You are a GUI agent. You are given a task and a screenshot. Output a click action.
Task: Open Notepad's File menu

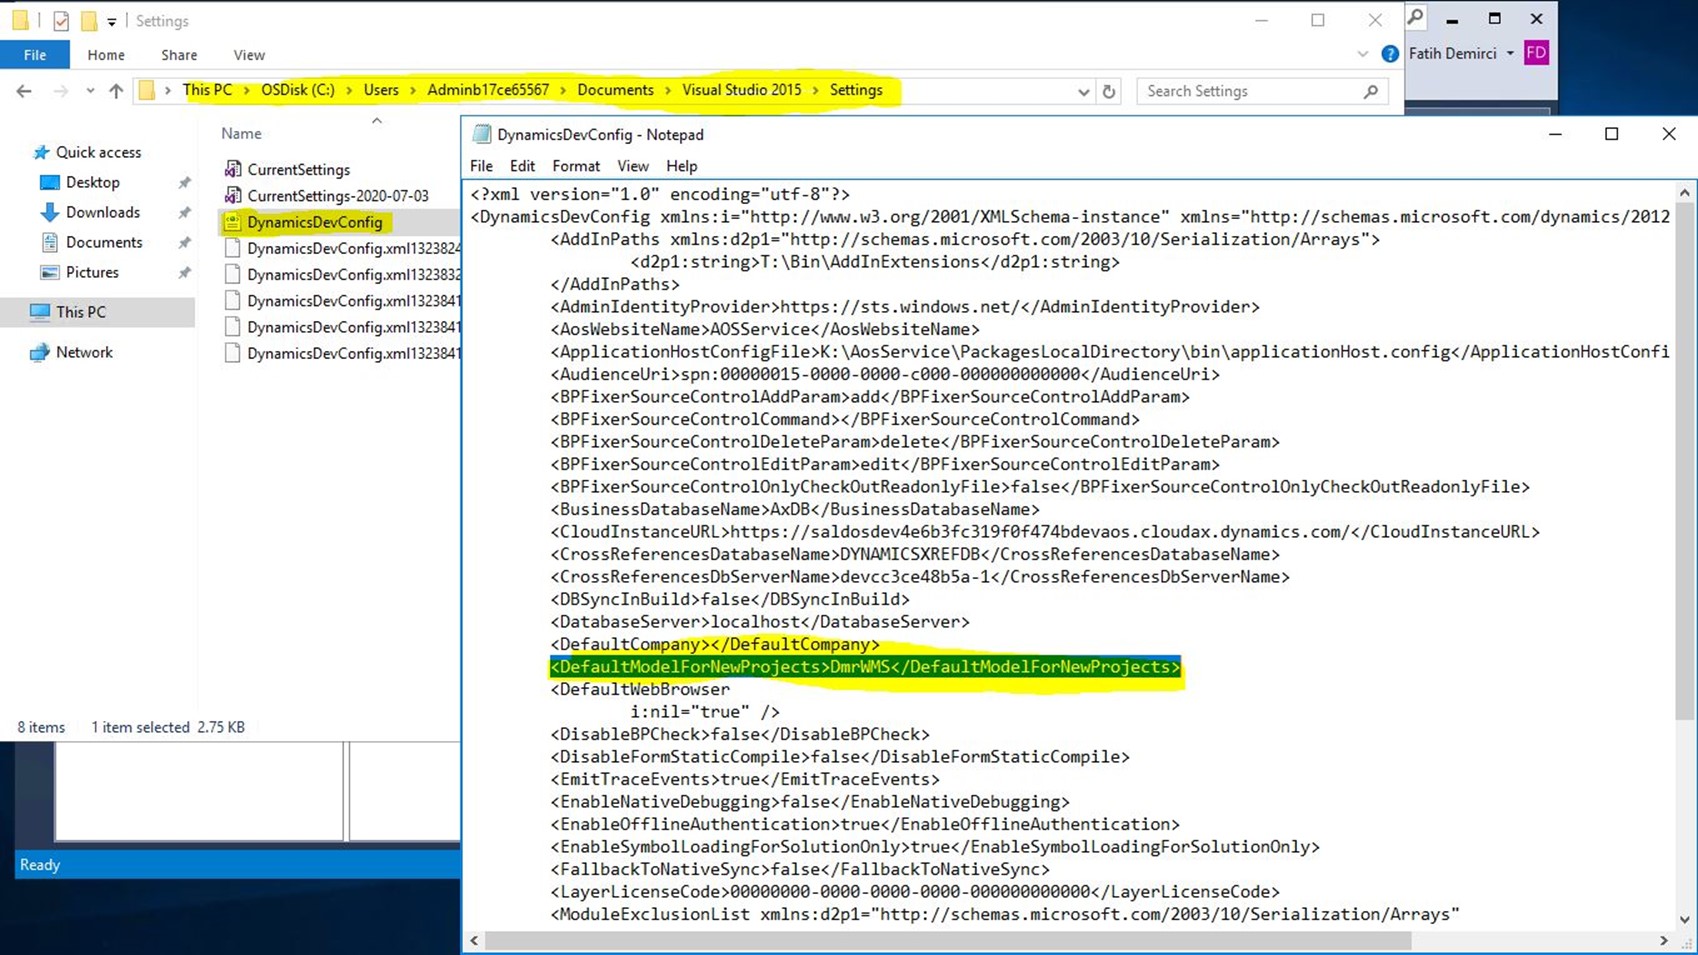point(481,166)
